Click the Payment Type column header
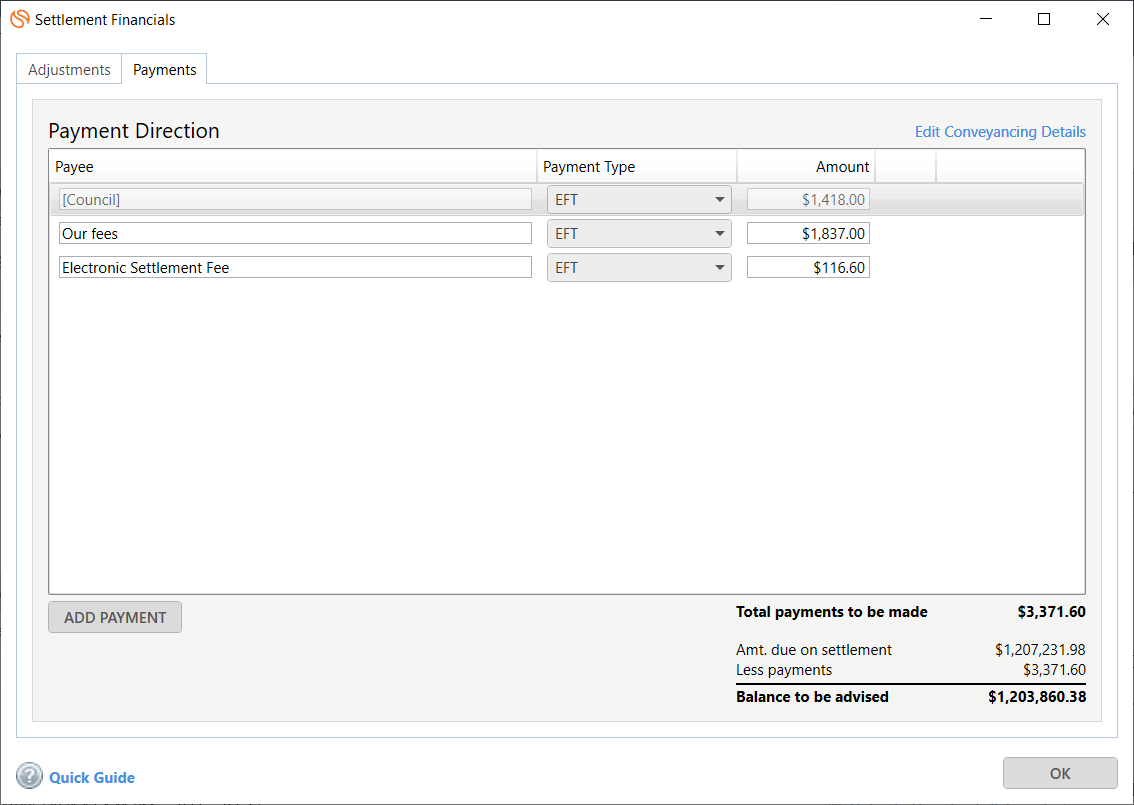This screenshot has width=1134, height=805. (636, 167)
